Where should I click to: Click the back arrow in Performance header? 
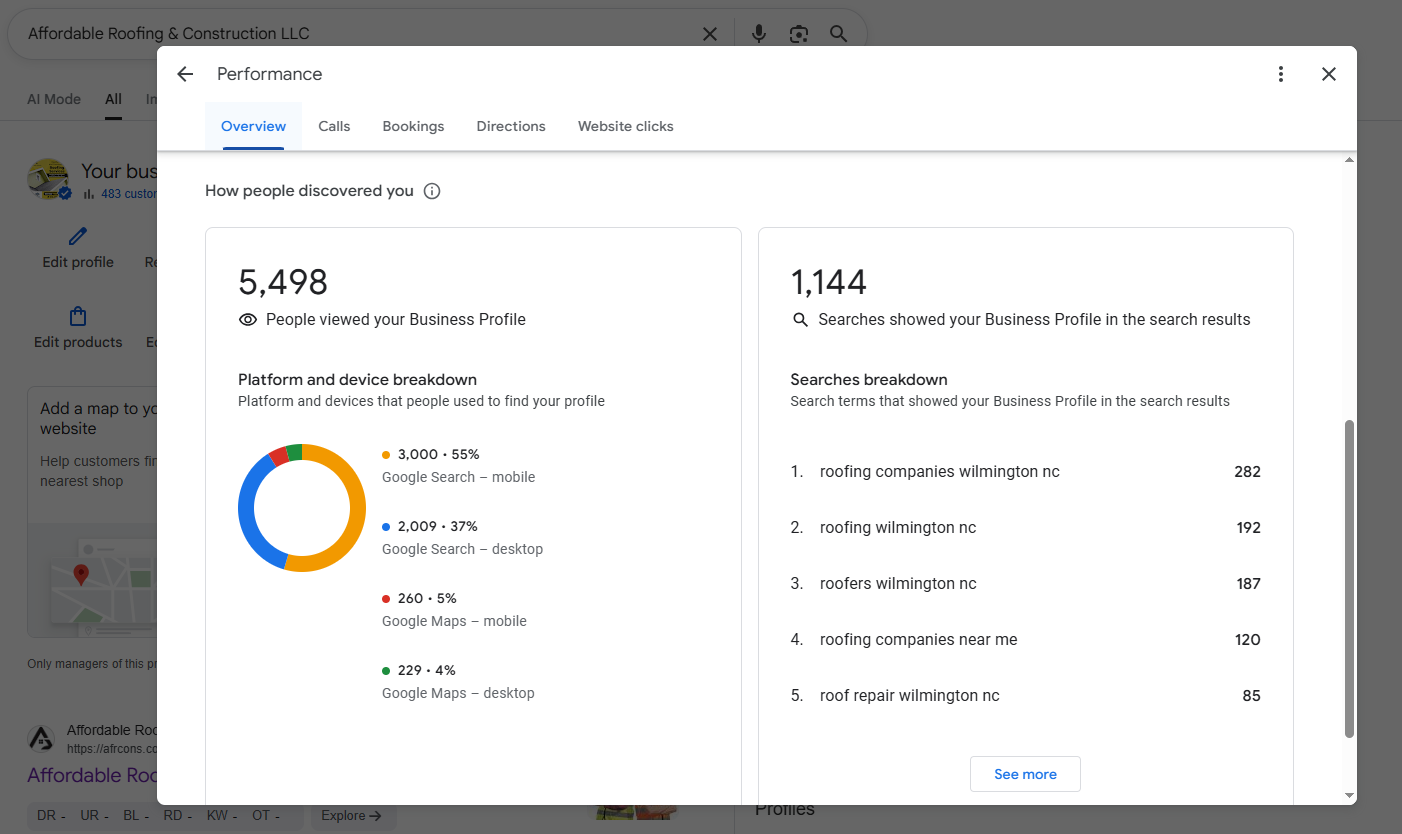coord(185,74)
